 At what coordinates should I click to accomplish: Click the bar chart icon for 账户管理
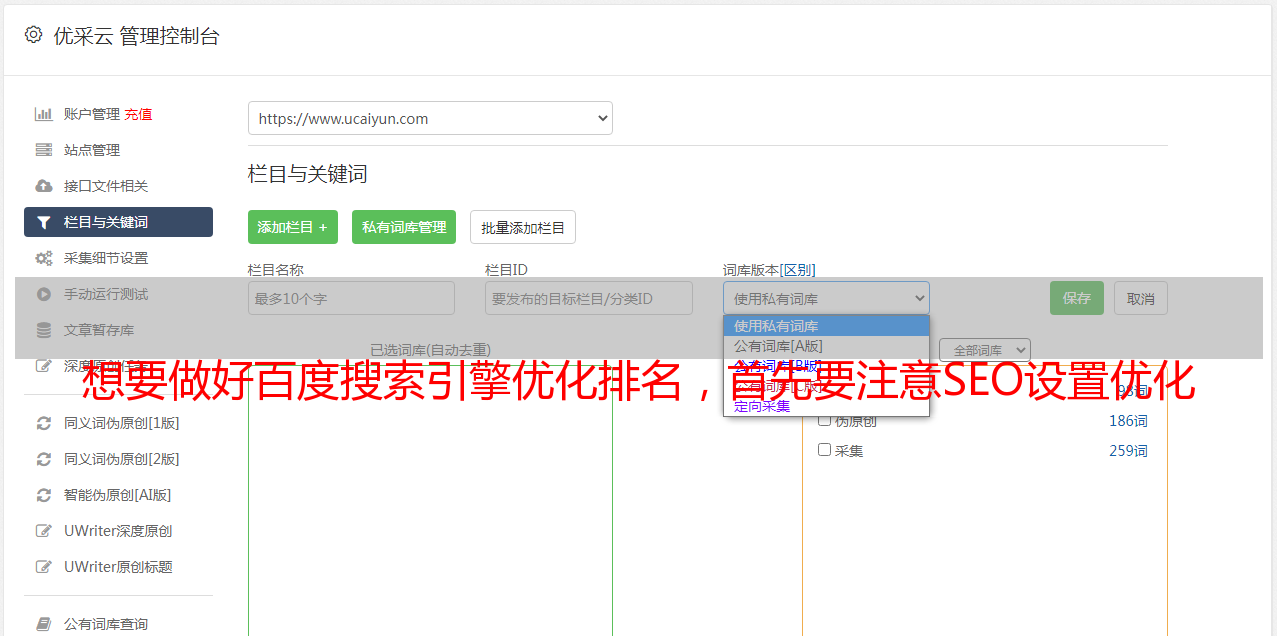[x=43, y=114]
